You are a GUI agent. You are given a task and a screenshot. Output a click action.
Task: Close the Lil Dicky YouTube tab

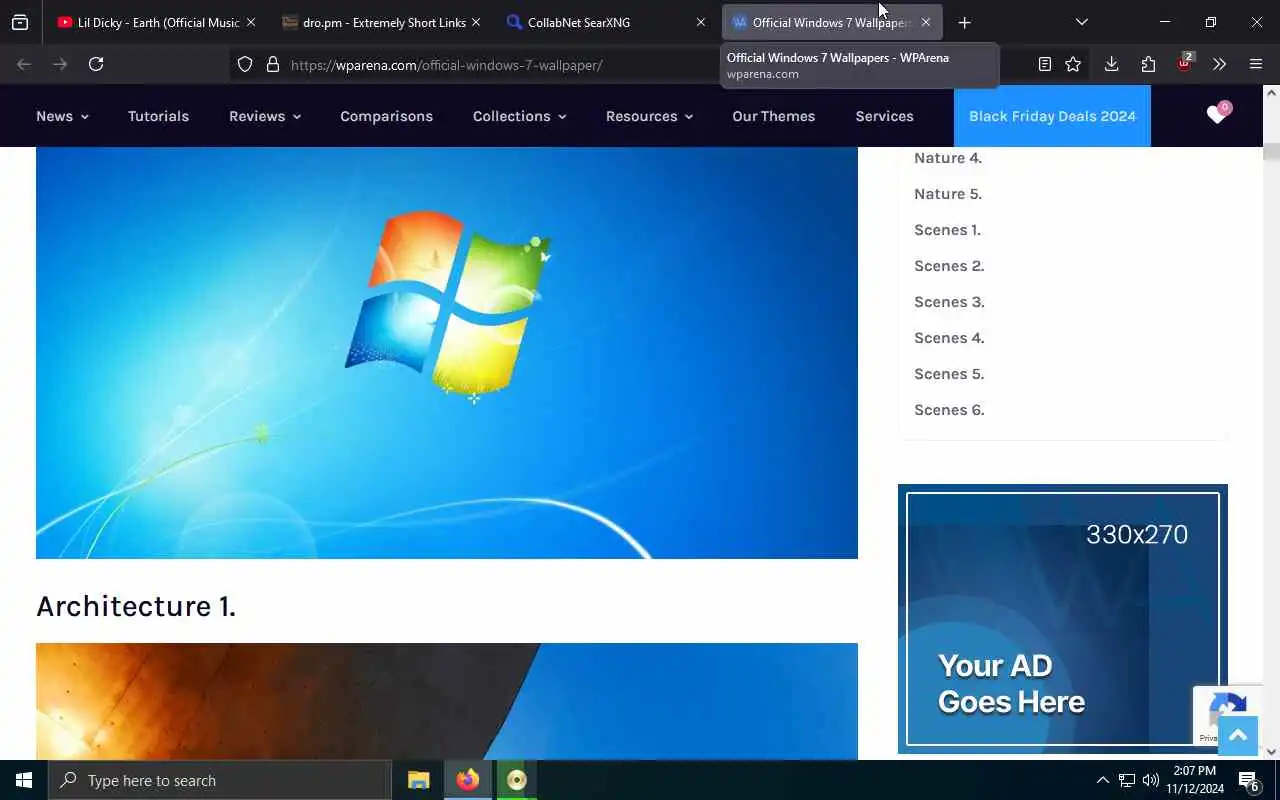pyautogui.click(x=251, y=22)
